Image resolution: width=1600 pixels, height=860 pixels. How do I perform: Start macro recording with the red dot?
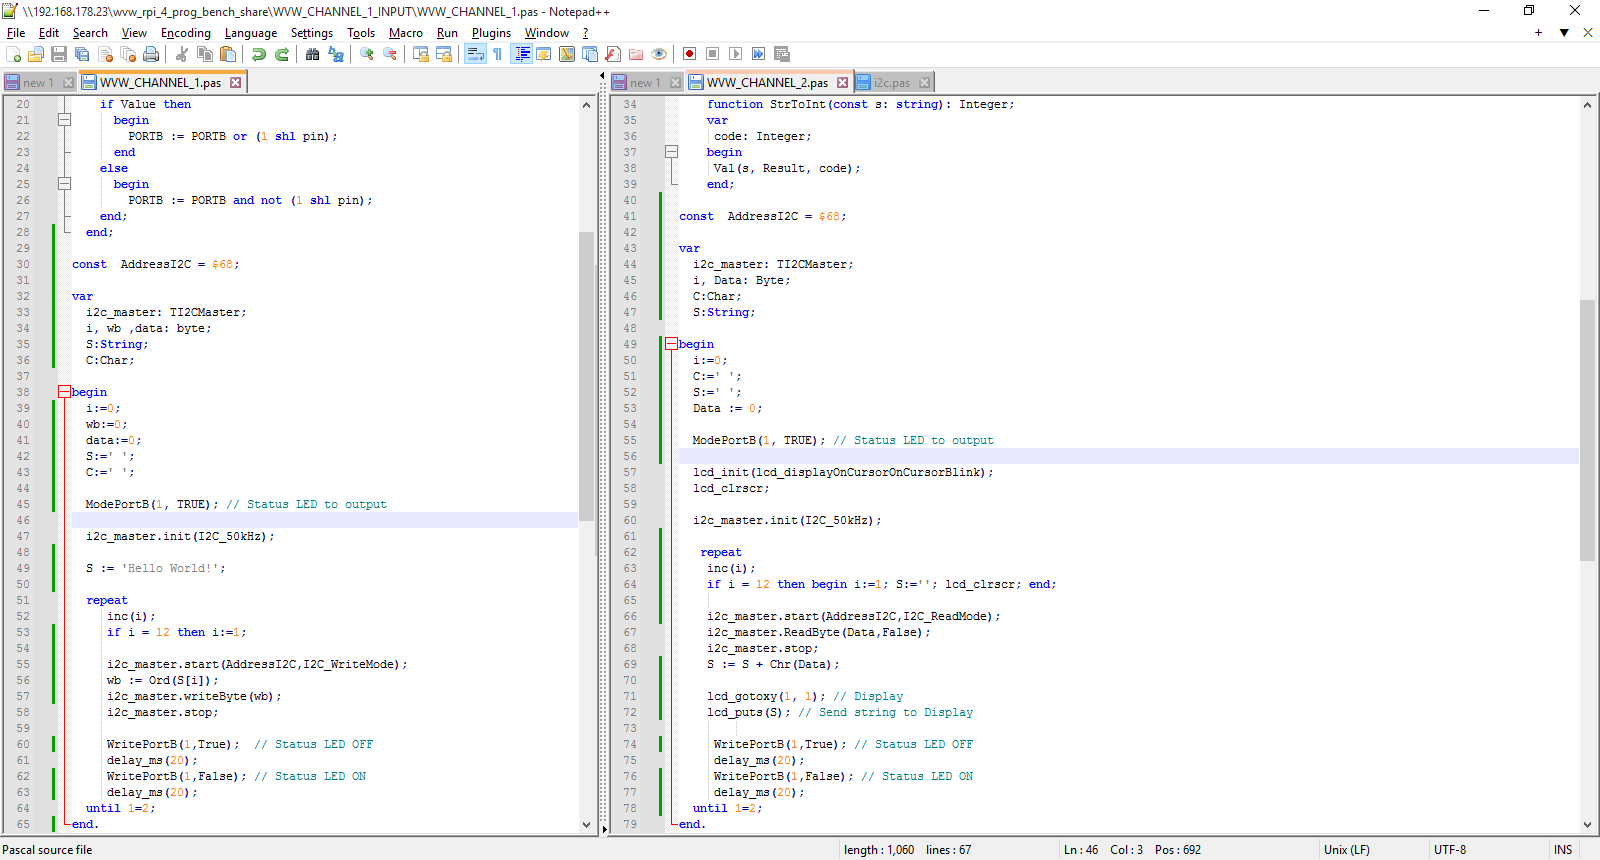click(690, 54)
